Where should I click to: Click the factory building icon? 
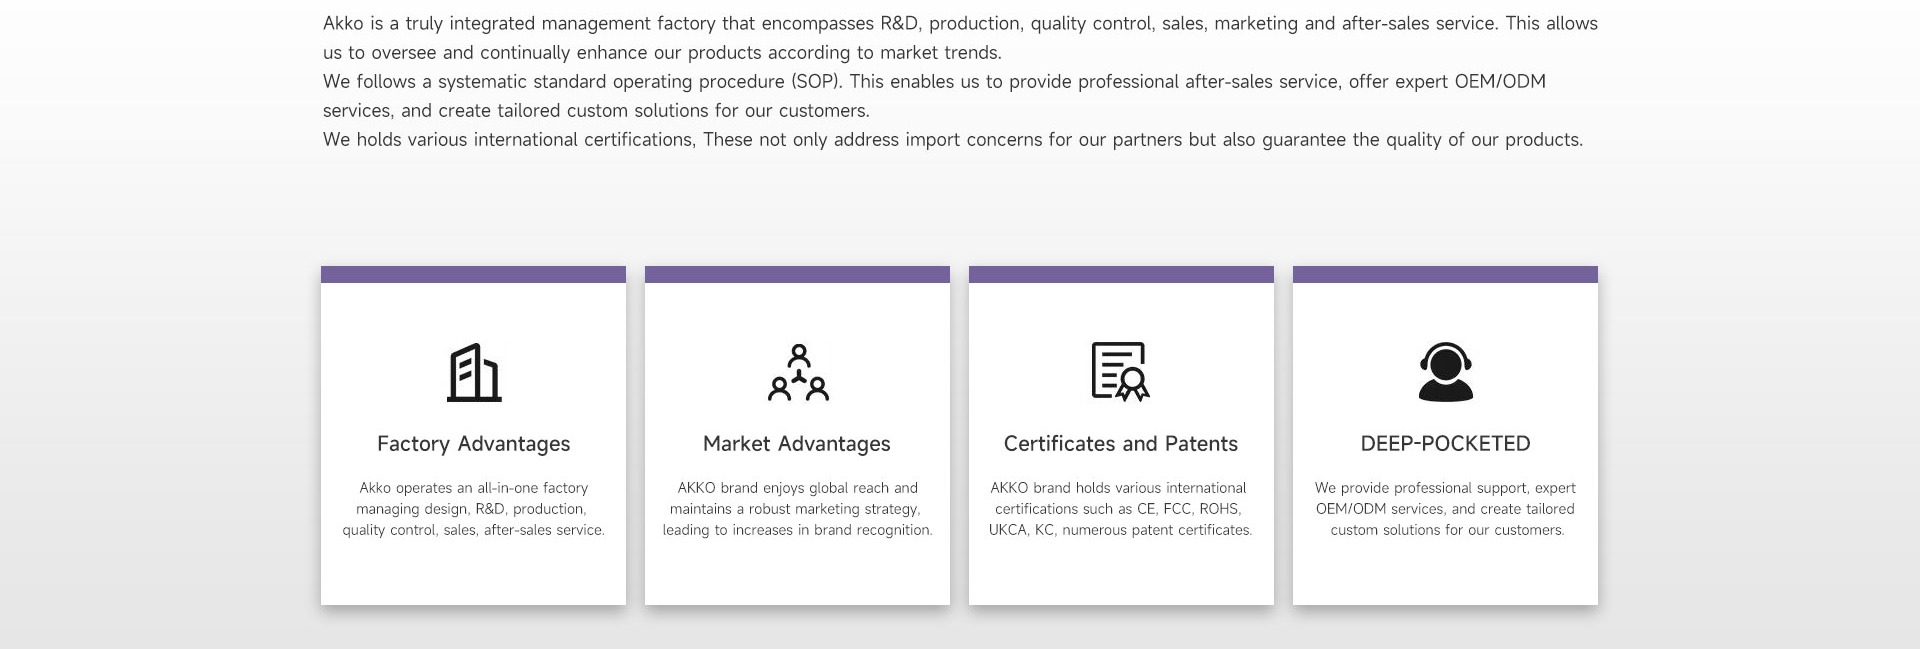pos(474,372)
